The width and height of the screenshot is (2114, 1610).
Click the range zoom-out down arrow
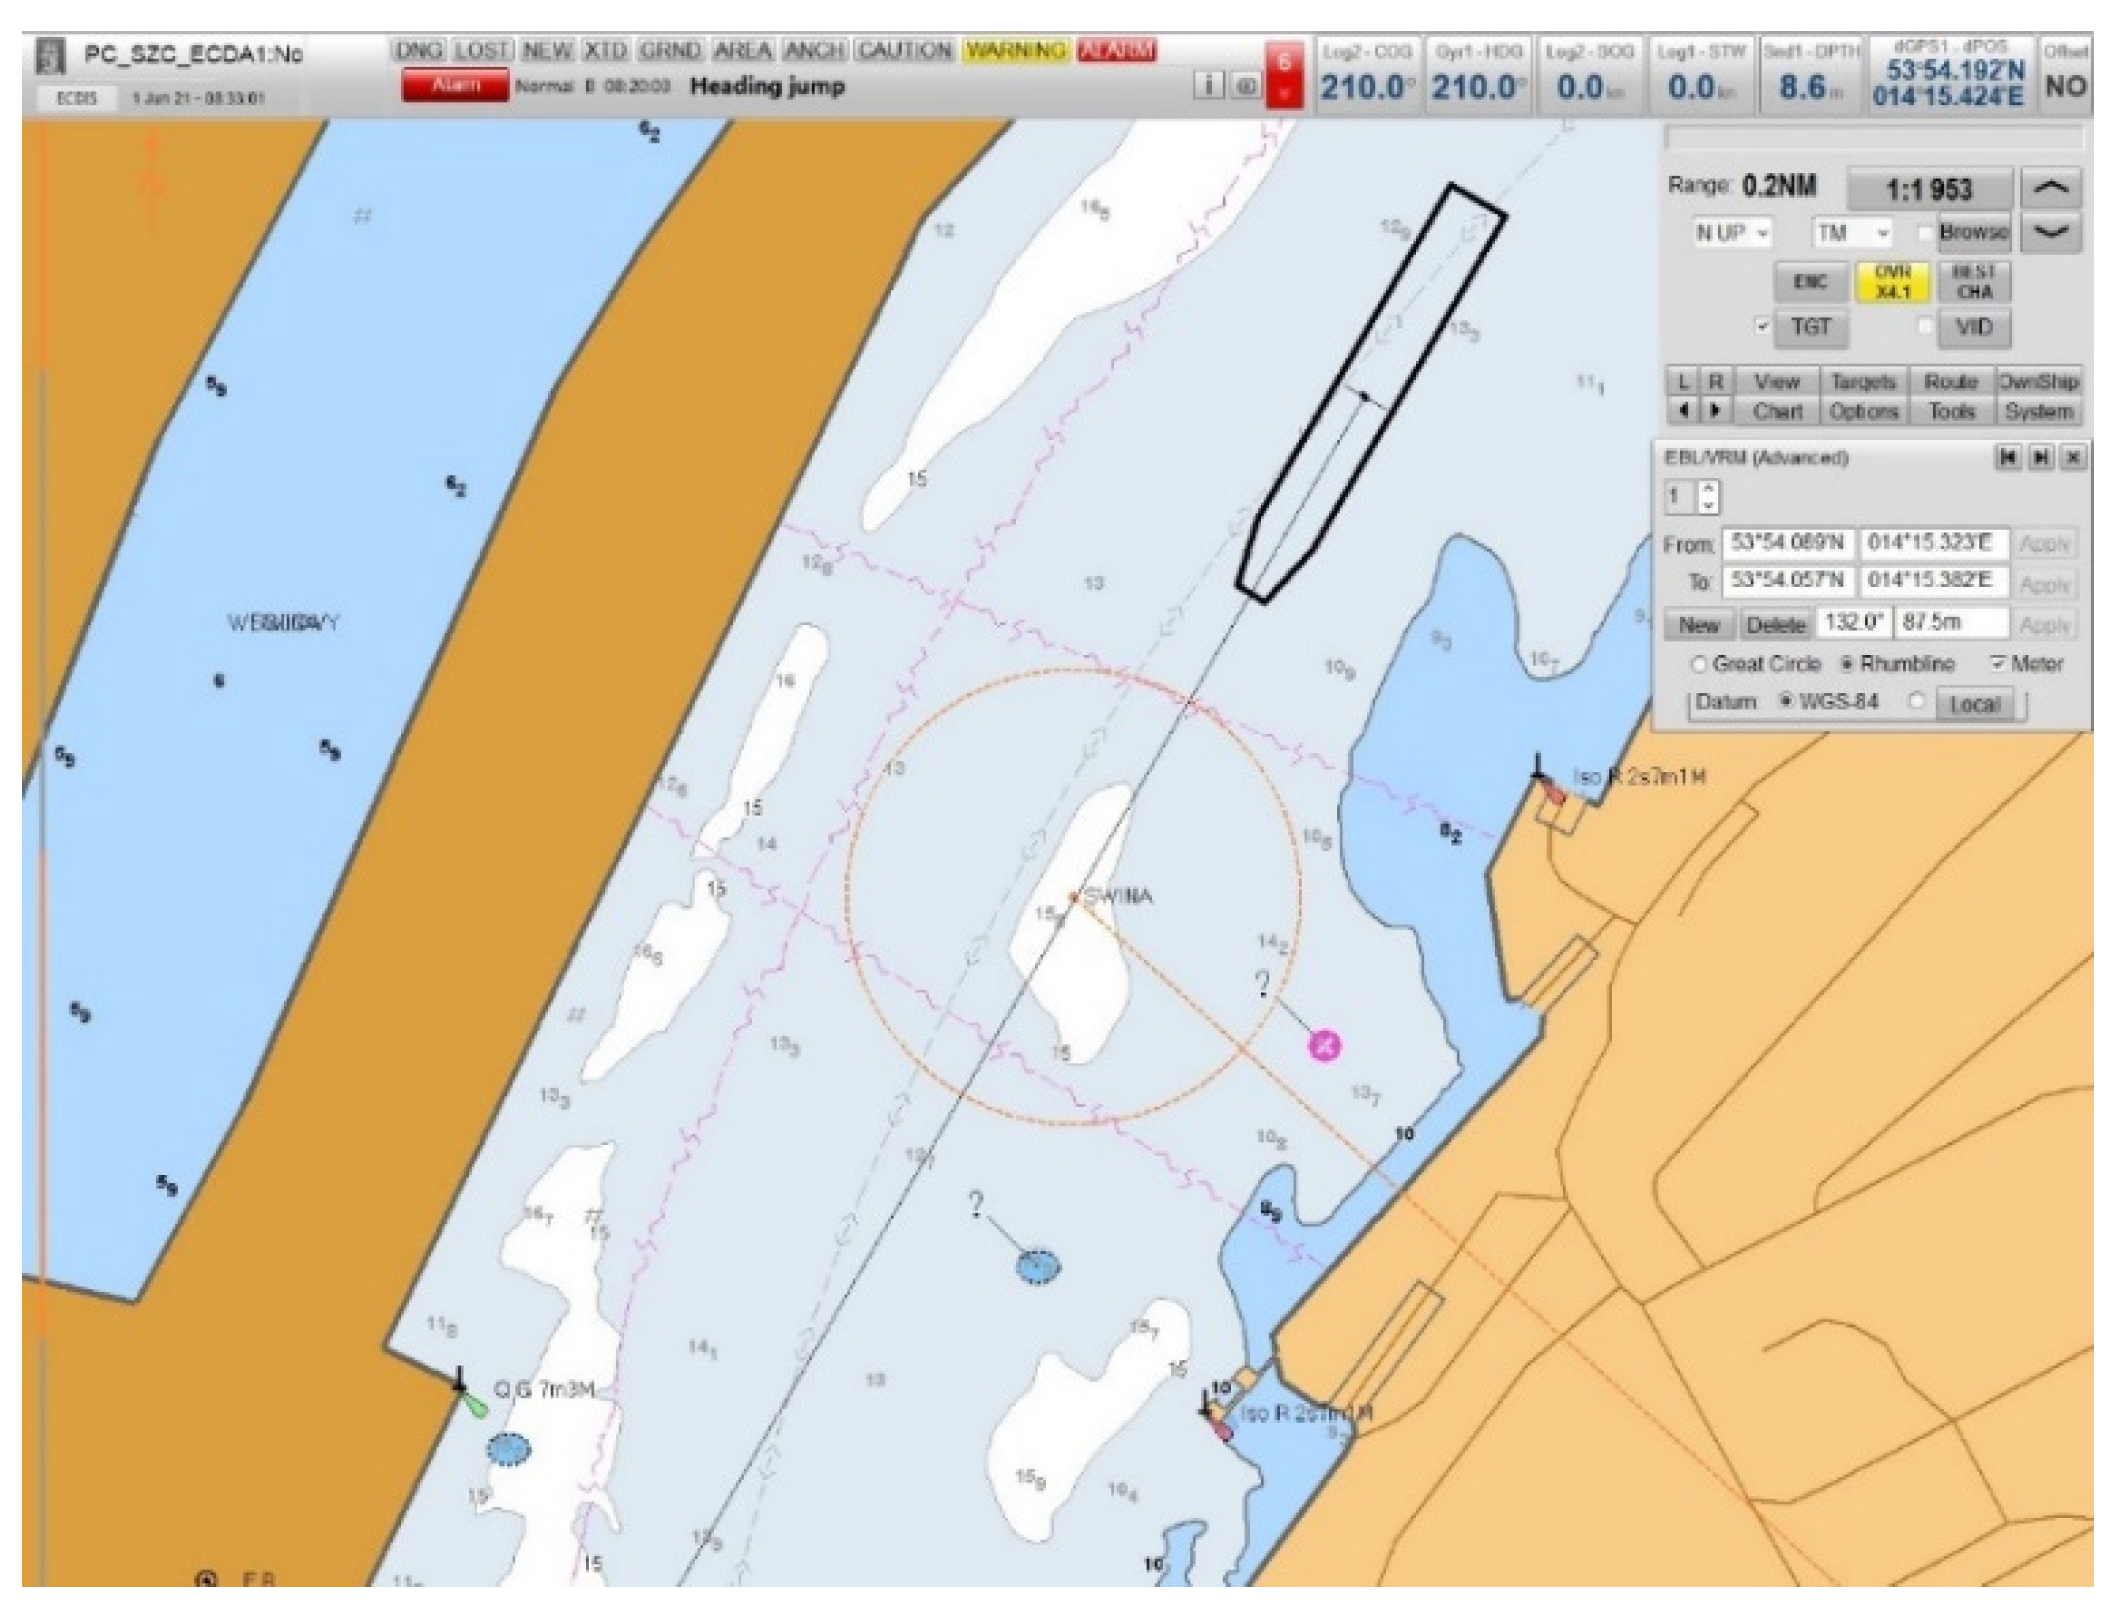pos(2051,232)
